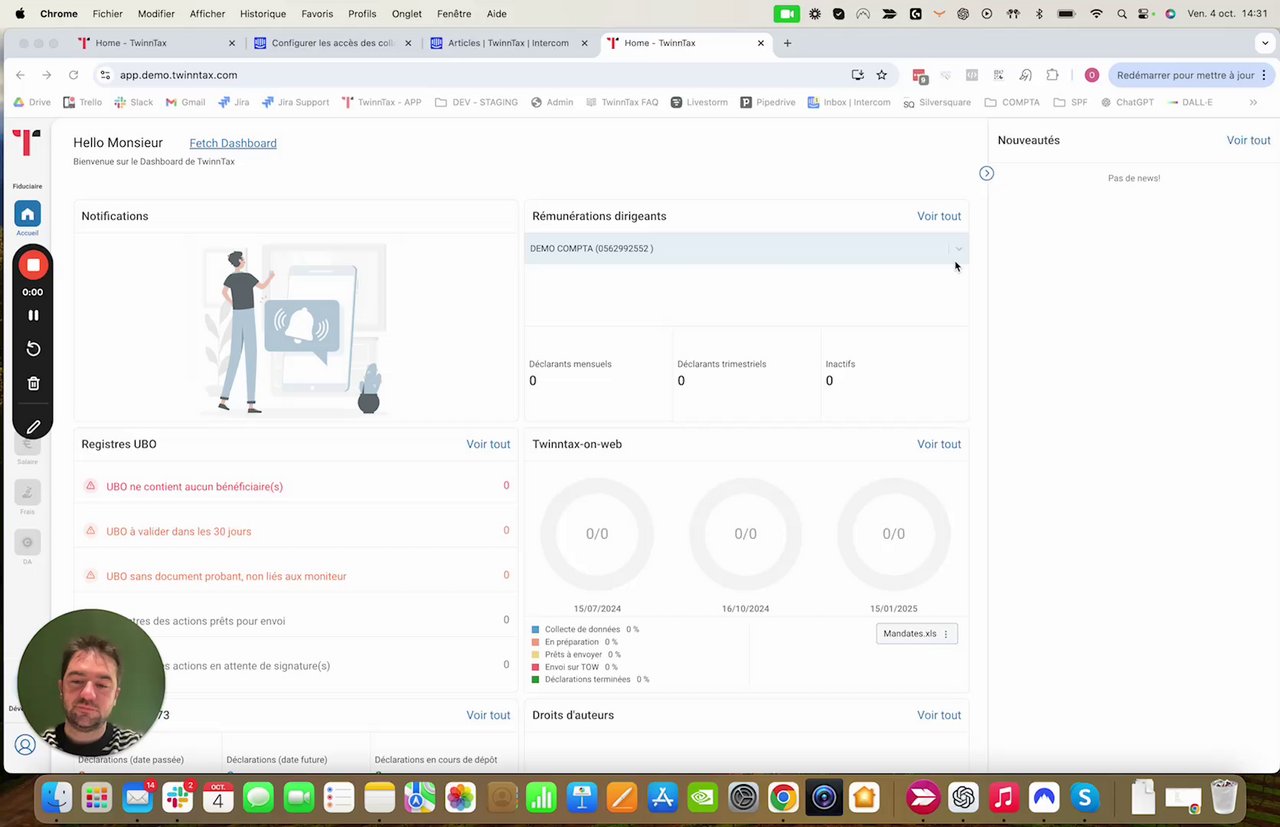Click the blue 'Collecte de données' legend swatch
1280x827 pixels.
coord(536,630)
